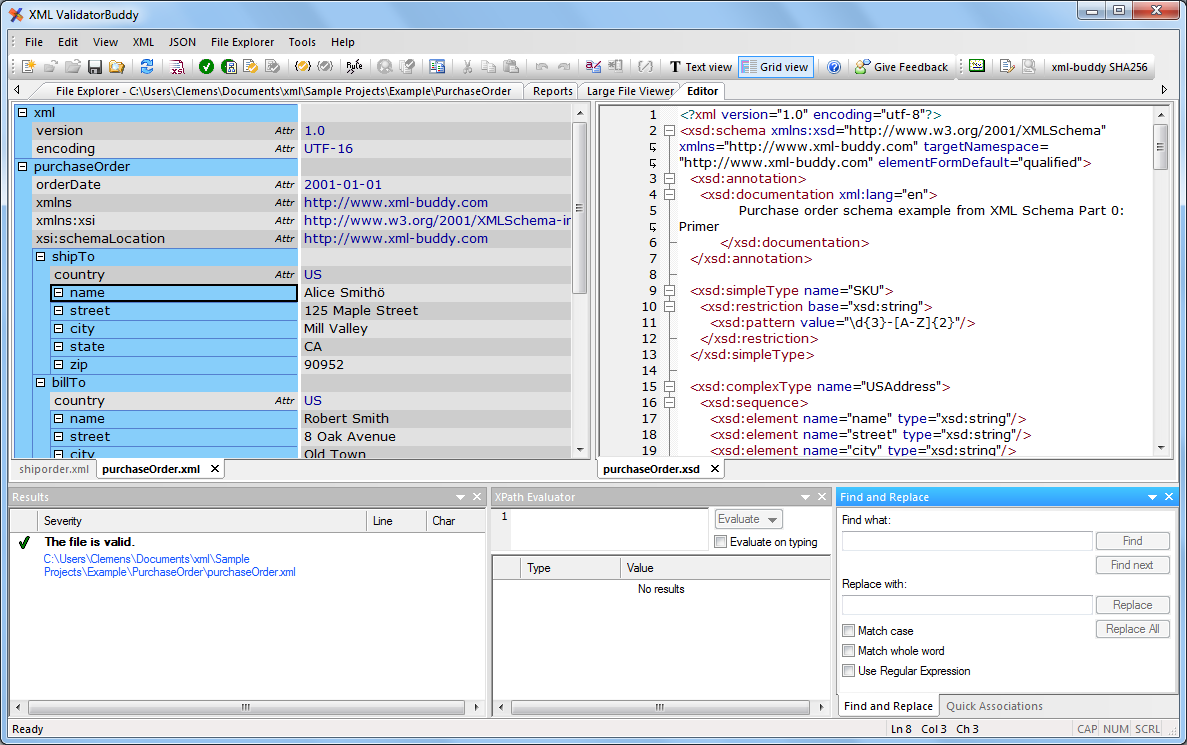Click the Replace All button
Viewport: 1187px width, 745px height.
[x=1132, y=629]
